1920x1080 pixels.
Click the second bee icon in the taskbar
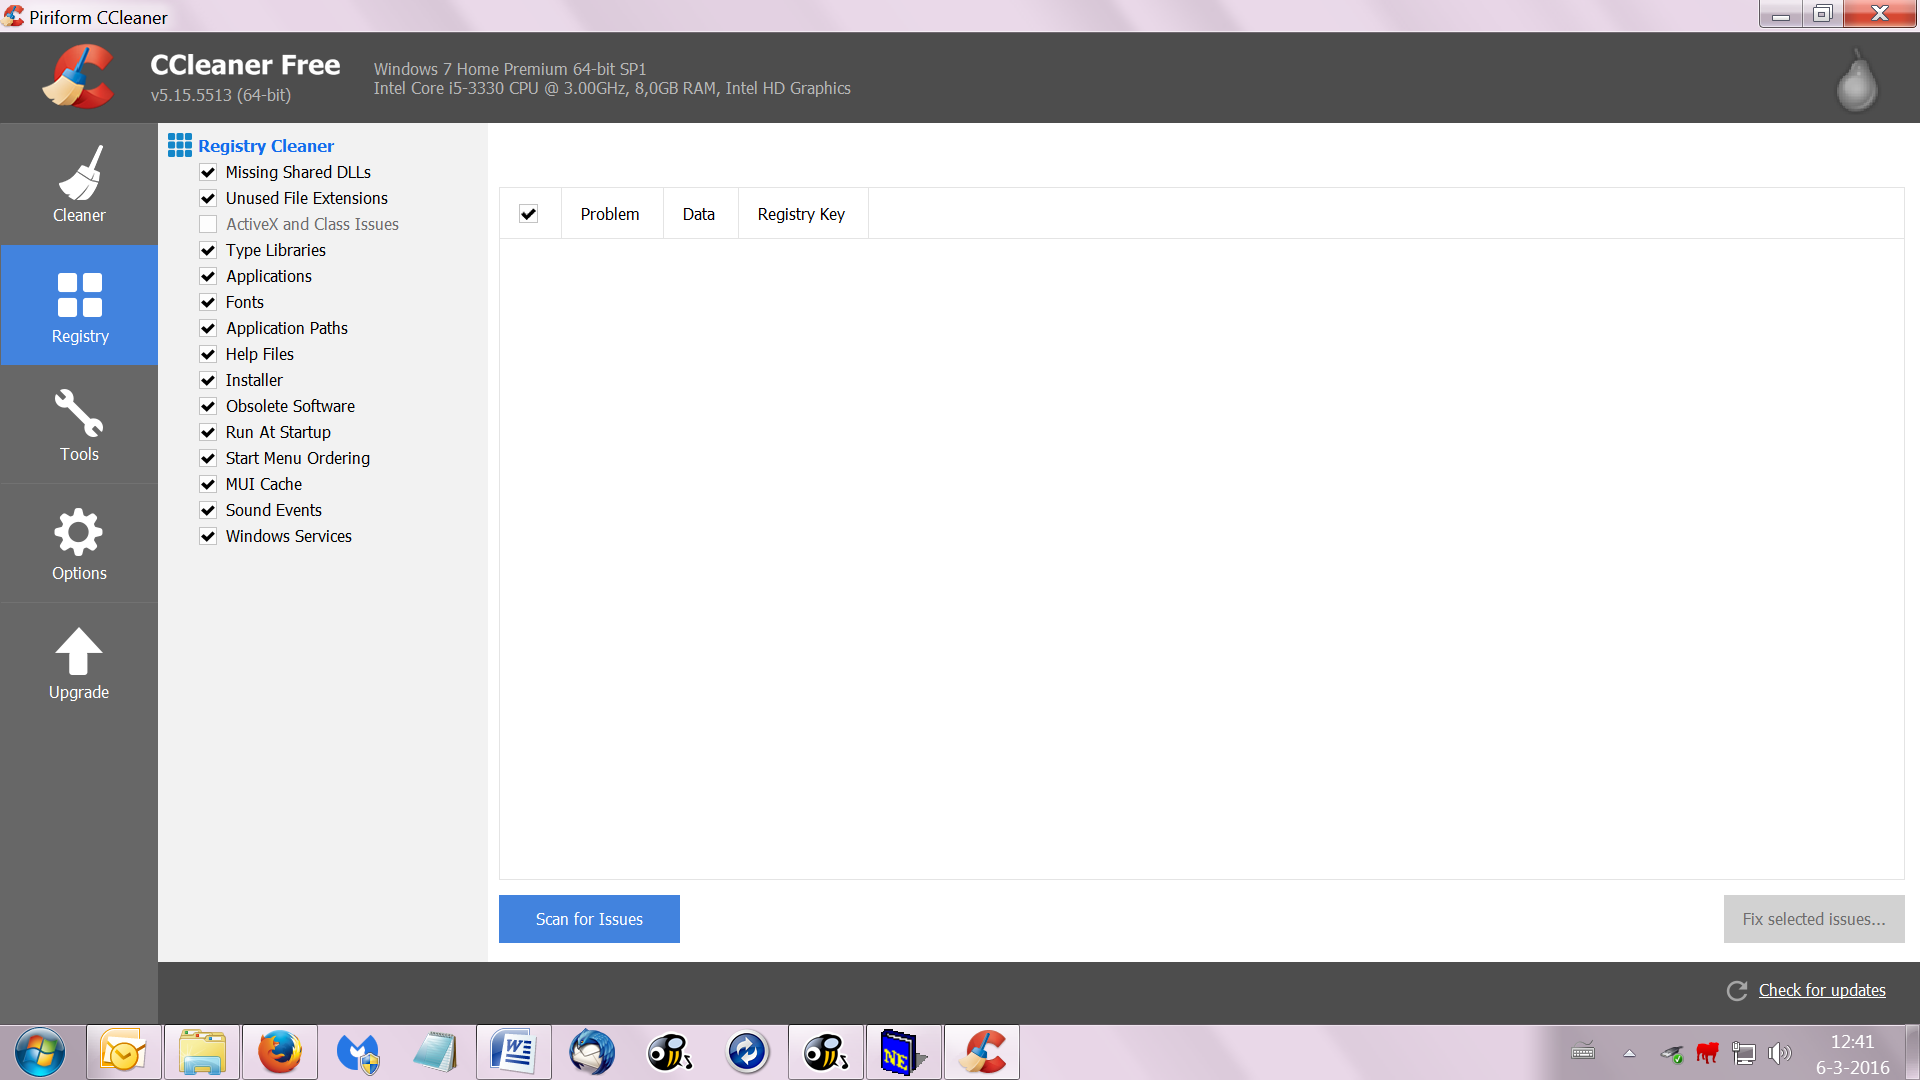pos(826,1052)
